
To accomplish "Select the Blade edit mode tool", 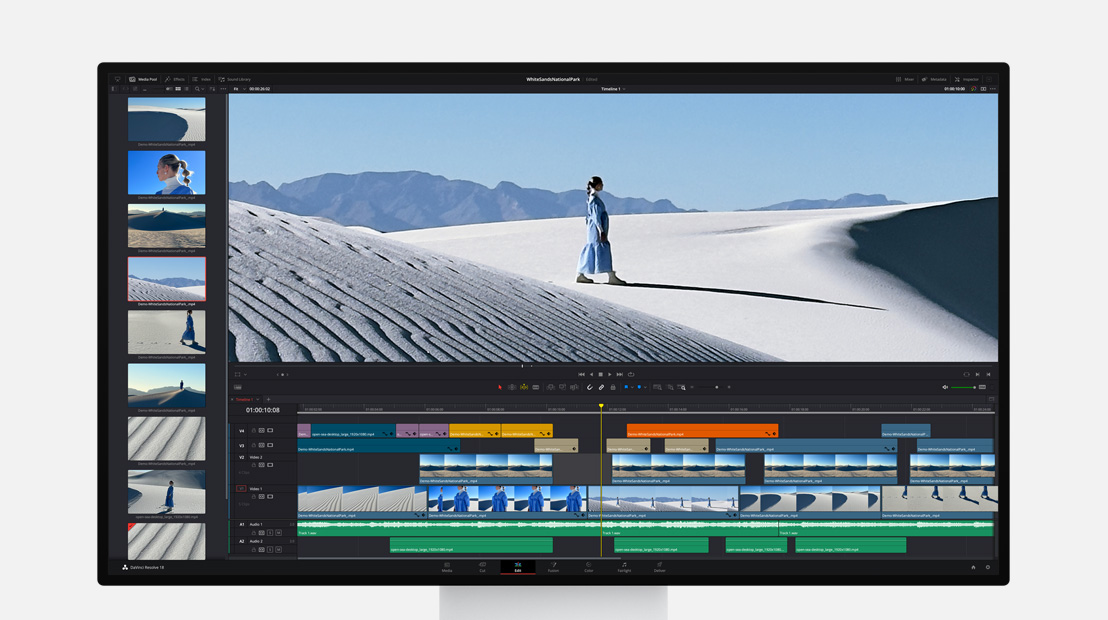I will click(x=535, y=387).
